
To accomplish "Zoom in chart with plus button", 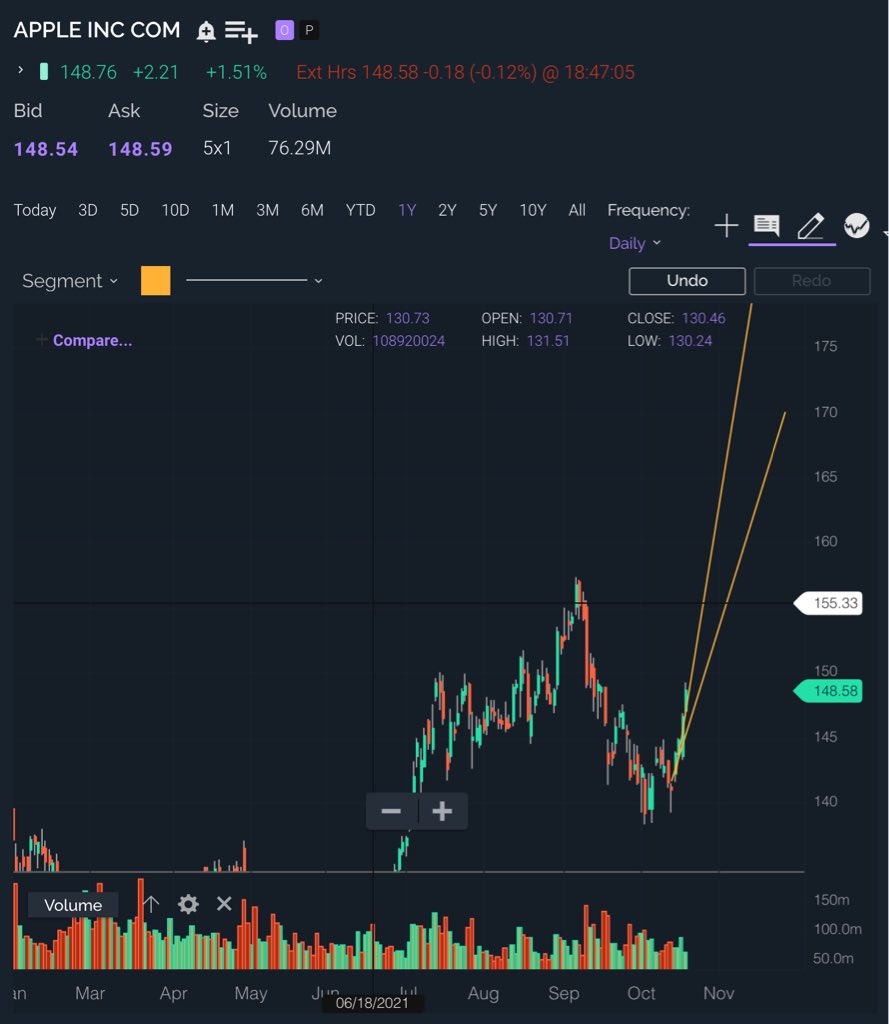I will tap(442, 811).
